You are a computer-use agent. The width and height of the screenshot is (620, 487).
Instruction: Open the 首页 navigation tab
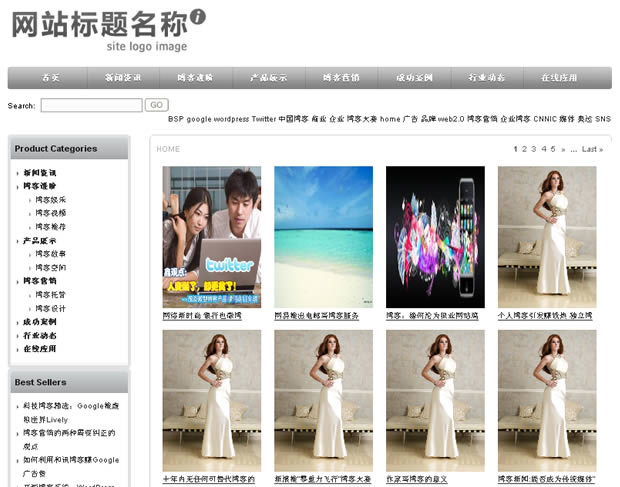point(51,77)
